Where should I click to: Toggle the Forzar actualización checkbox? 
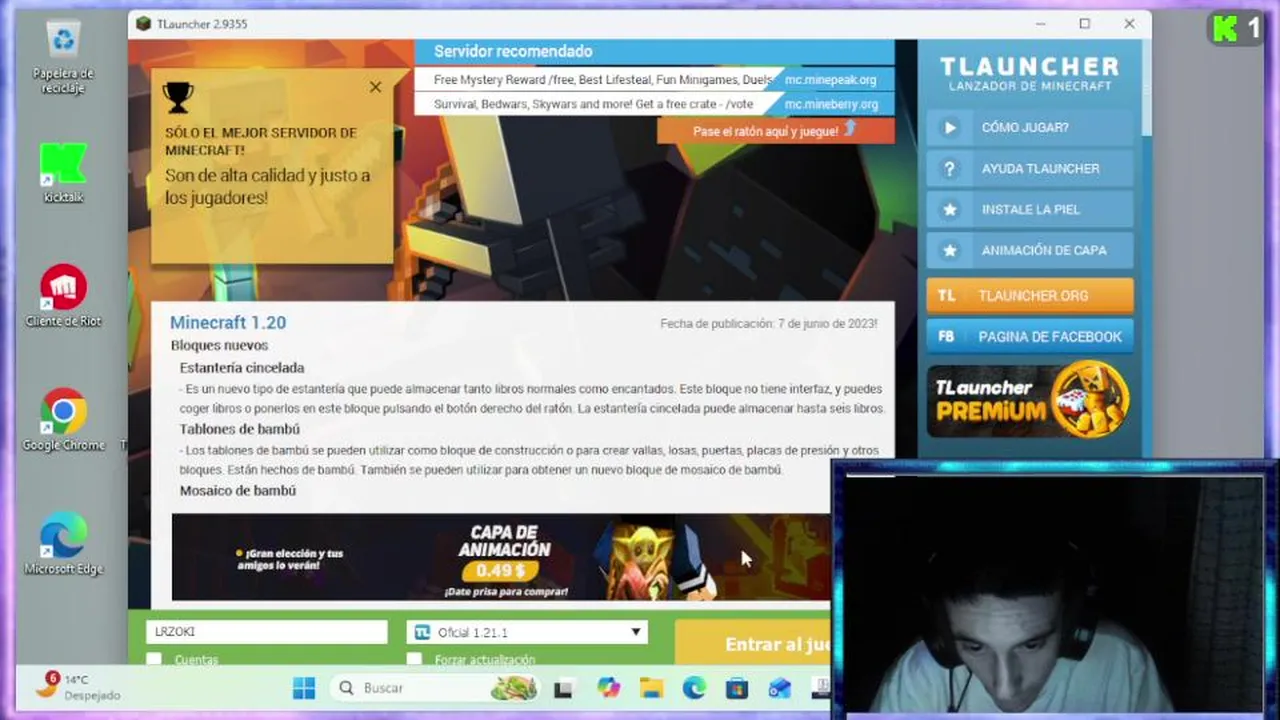pyautogui.click(x=414, y=659)
